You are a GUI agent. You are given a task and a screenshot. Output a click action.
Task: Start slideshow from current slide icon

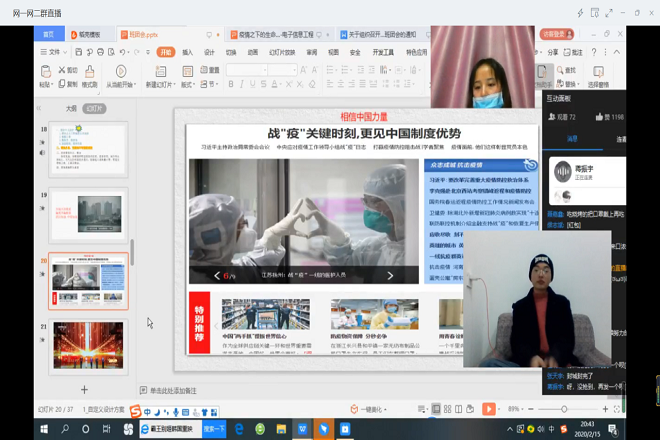[121, 71]
